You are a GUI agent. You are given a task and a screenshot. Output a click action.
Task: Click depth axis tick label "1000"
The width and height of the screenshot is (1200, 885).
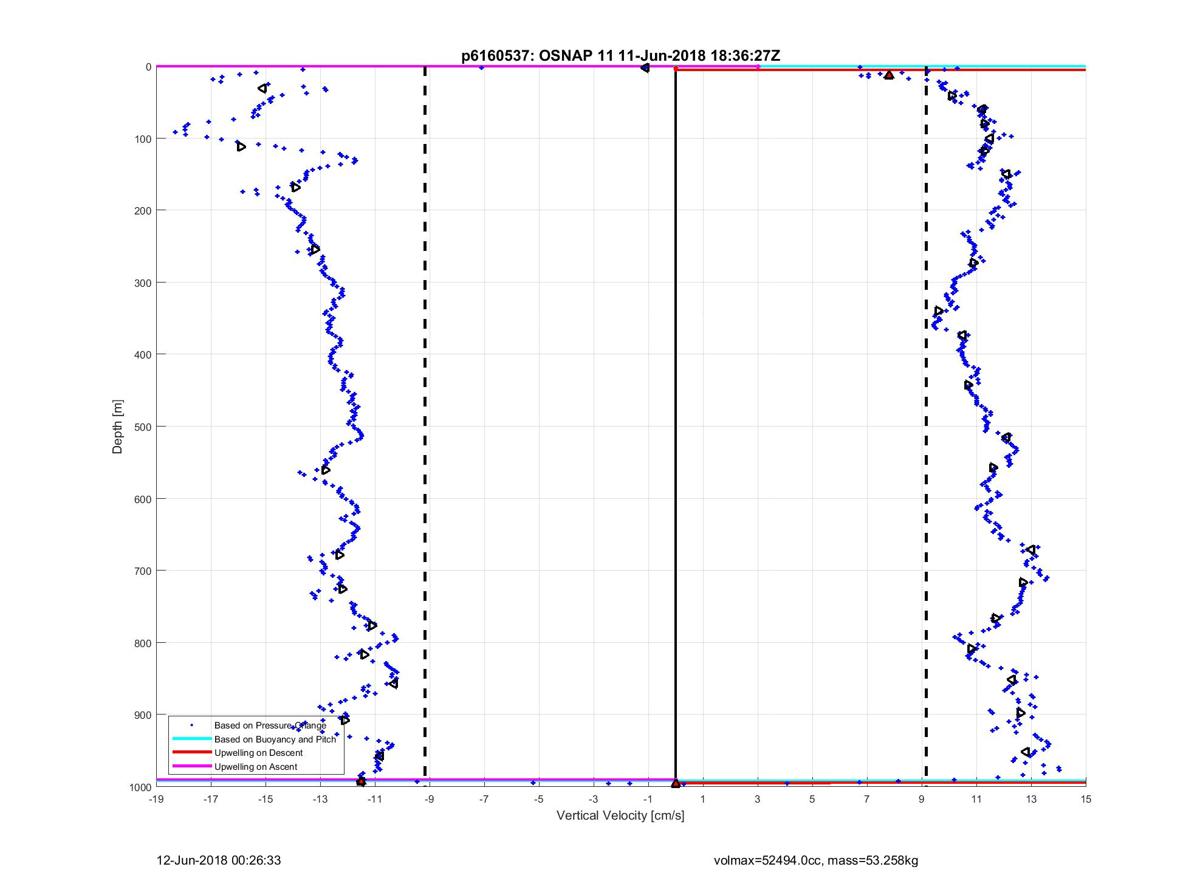tap(138, 786)
